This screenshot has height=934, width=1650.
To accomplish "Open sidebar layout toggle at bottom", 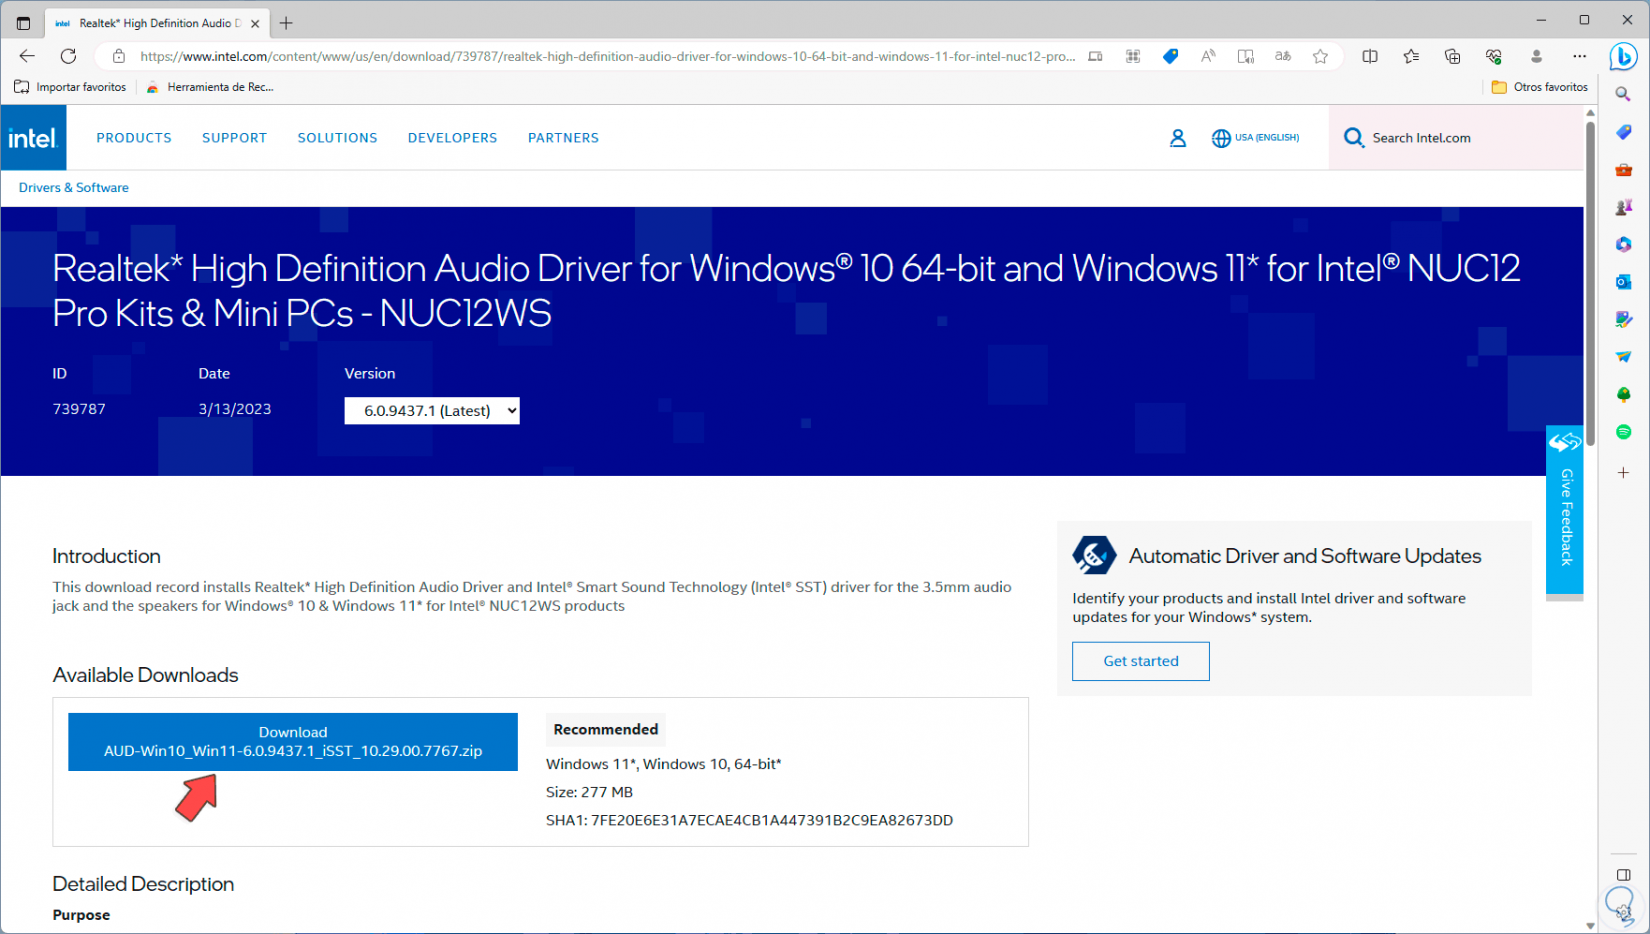I will (1623, 875).
